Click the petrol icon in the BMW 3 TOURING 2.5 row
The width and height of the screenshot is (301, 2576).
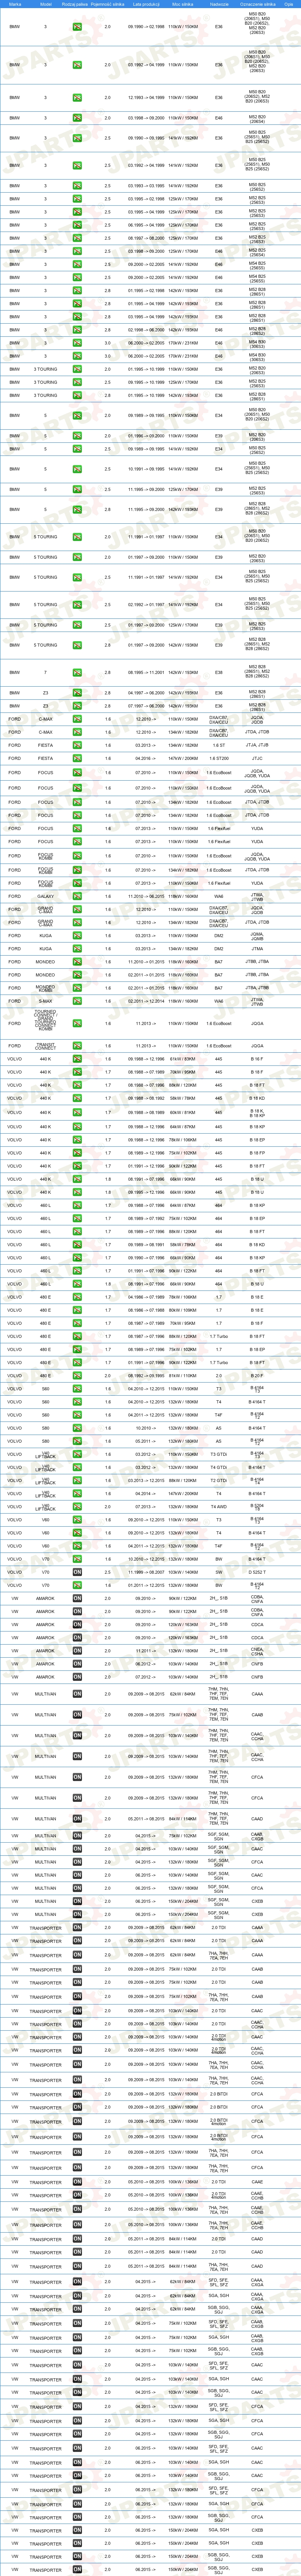(x=77, y=382)
